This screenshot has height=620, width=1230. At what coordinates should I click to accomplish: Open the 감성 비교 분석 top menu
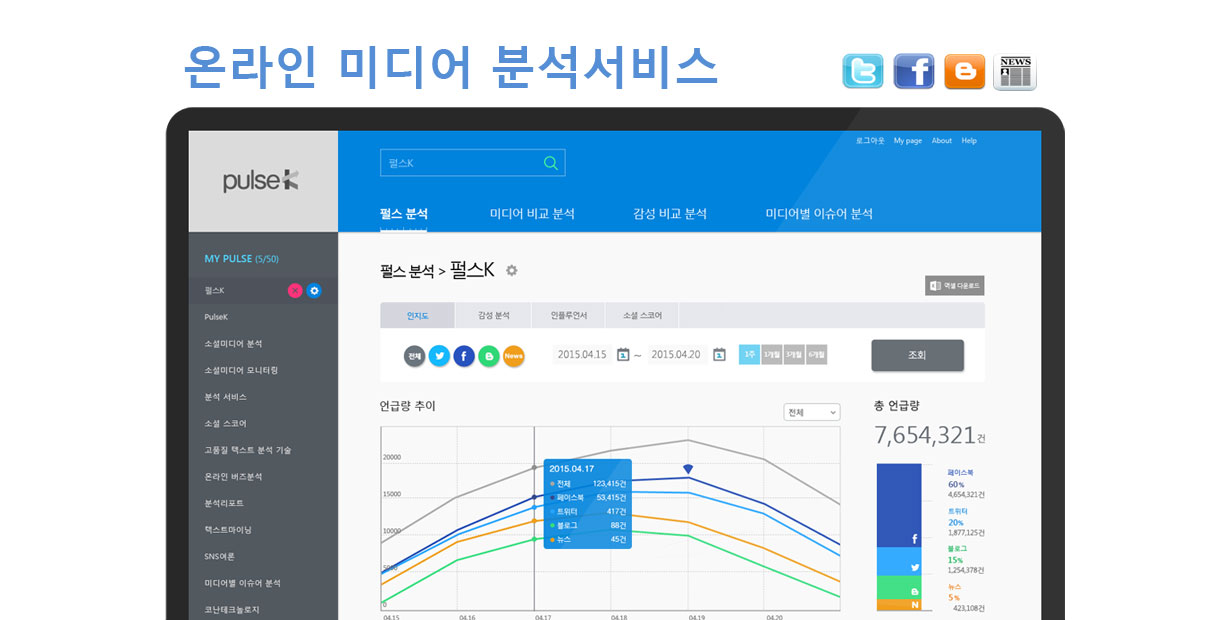pos(669,214)
